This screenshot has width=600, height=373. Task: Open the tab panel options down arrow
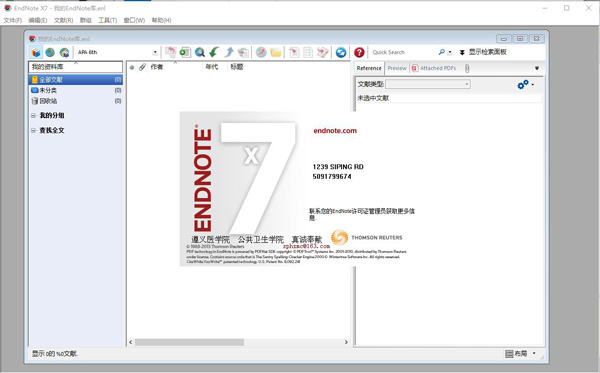point(537,68)
